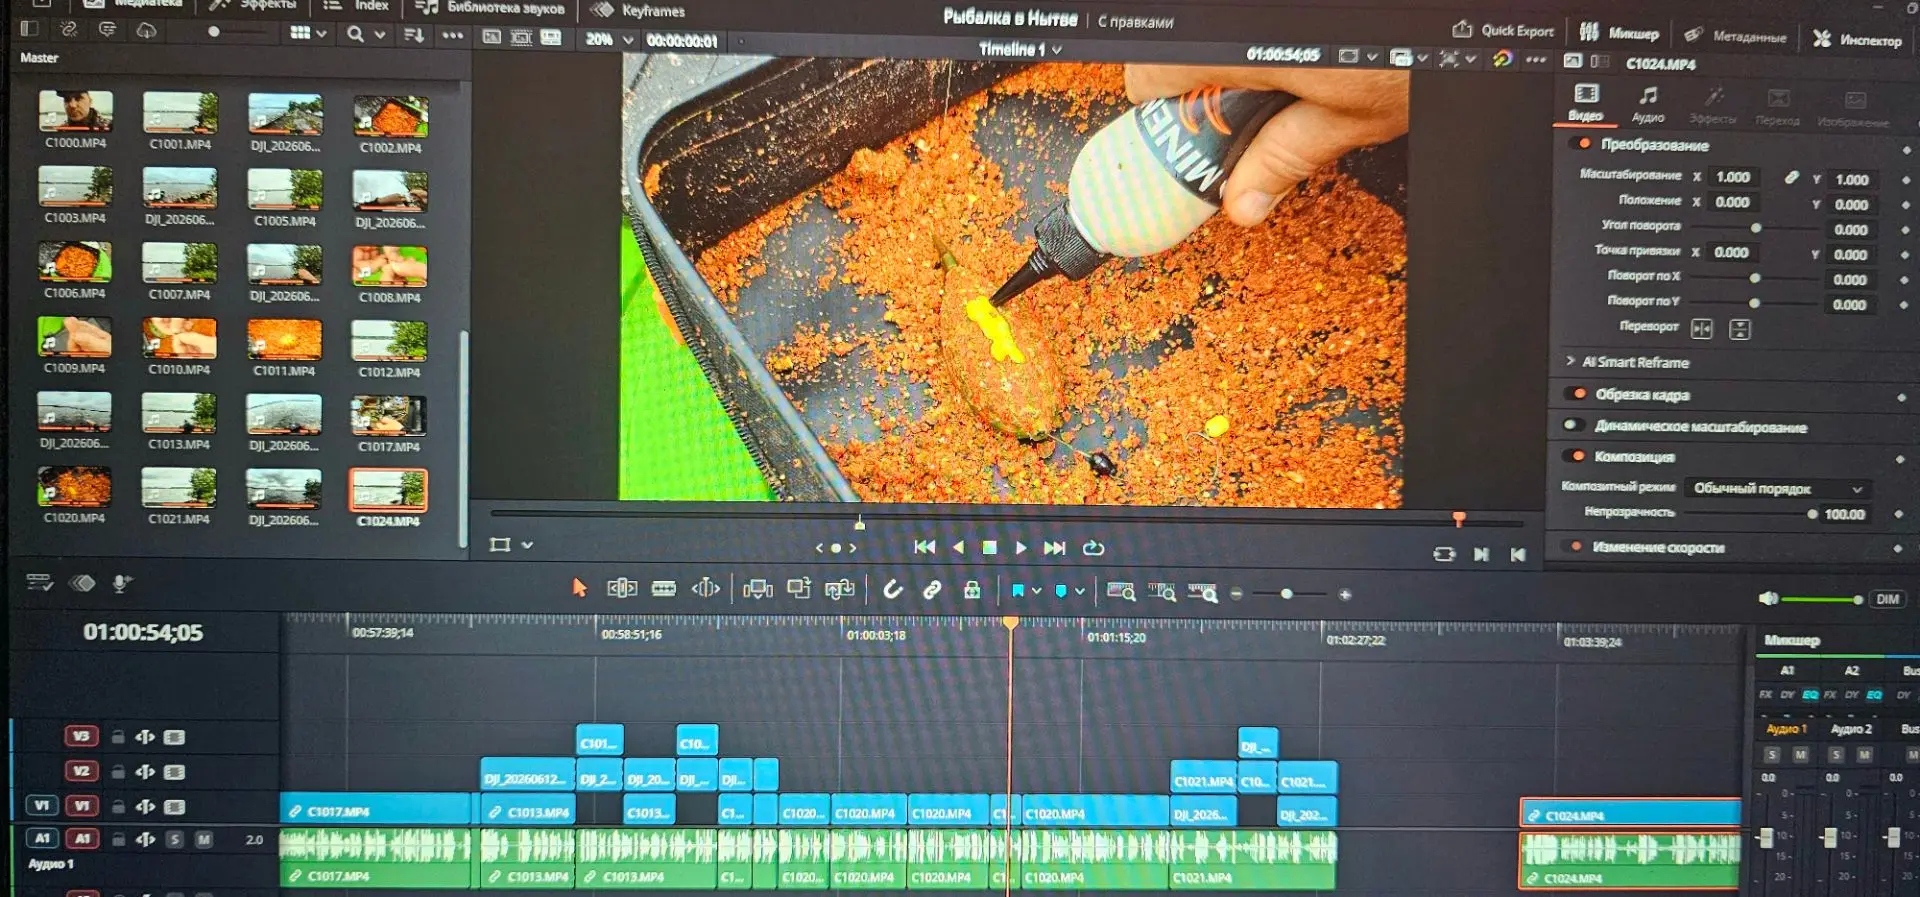Click the flip horizontal icon next to Переворот
The height and width of the screenshot is (897, 1920).
(x=1702, y=329)
